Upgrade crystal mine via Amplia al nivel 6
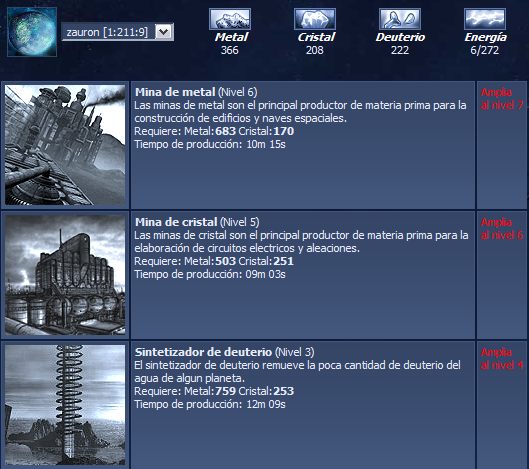The width and height of the screenshot is (529, 469). click(502, 228)
